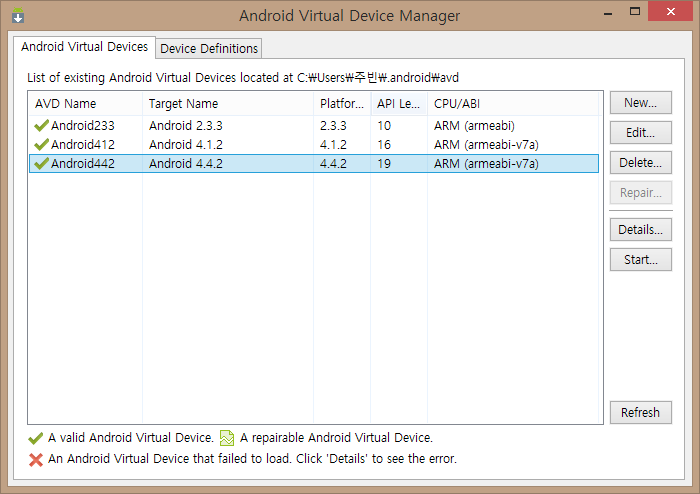Click platform 2.3.3 version cell
Viewport: 700px width, 494px height.
click(x=333, y=126)
